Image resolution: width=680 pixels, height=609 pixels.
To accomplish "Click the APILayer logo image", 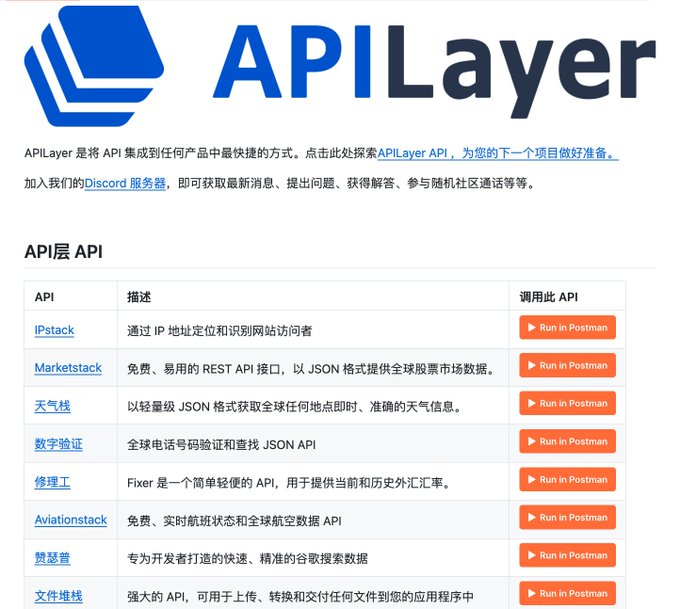I will [340, 66].
